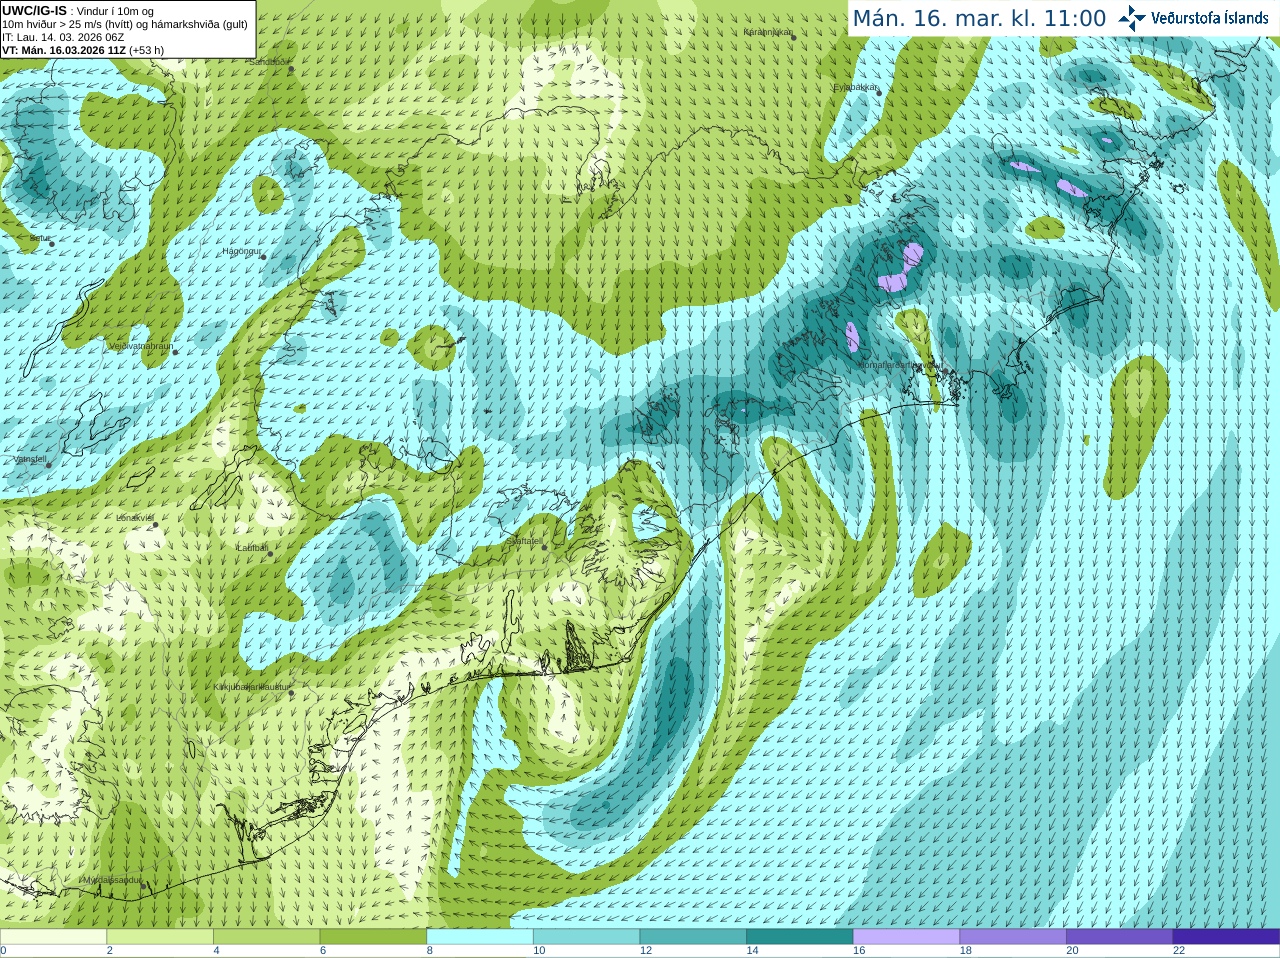Screen dimensions: 1280x958
Task: Click the 10m hviður legend description line
Action: click(x=125, y=24)
